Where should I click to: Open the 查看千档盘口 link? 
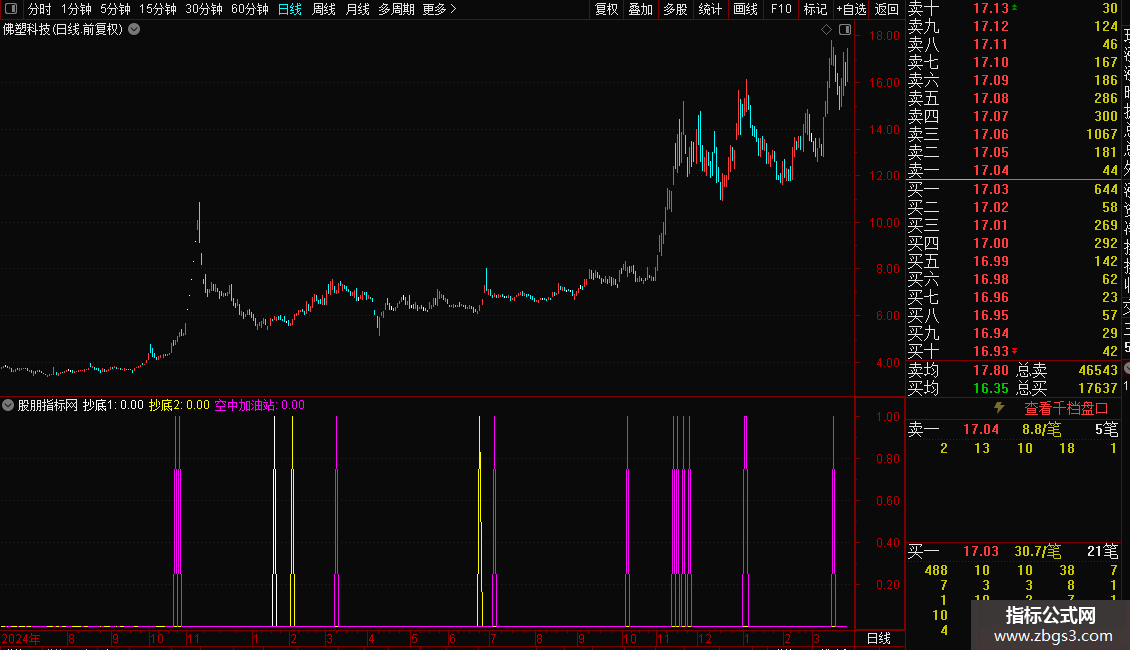1066,409
